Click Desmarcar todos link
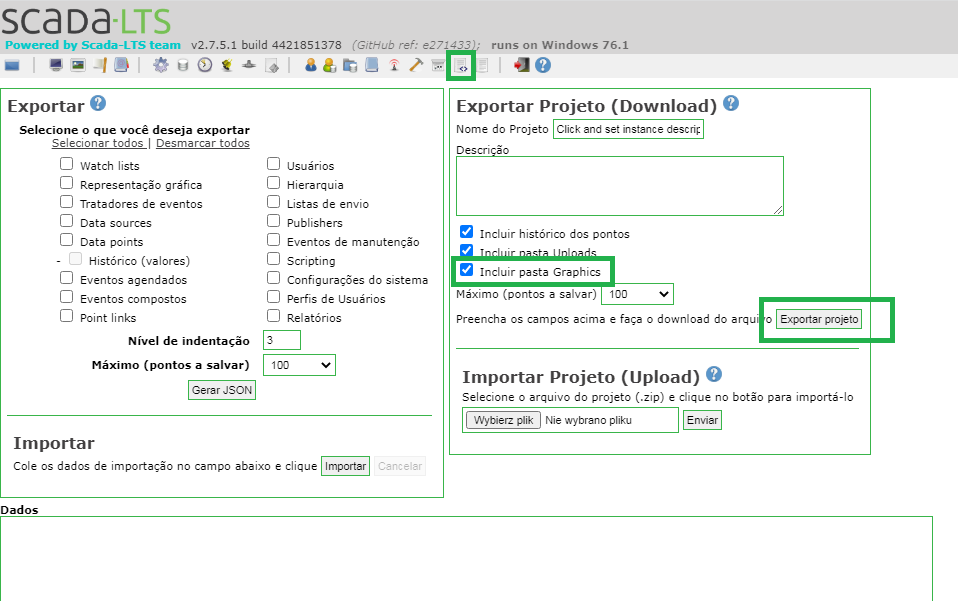 coord(202,143)
